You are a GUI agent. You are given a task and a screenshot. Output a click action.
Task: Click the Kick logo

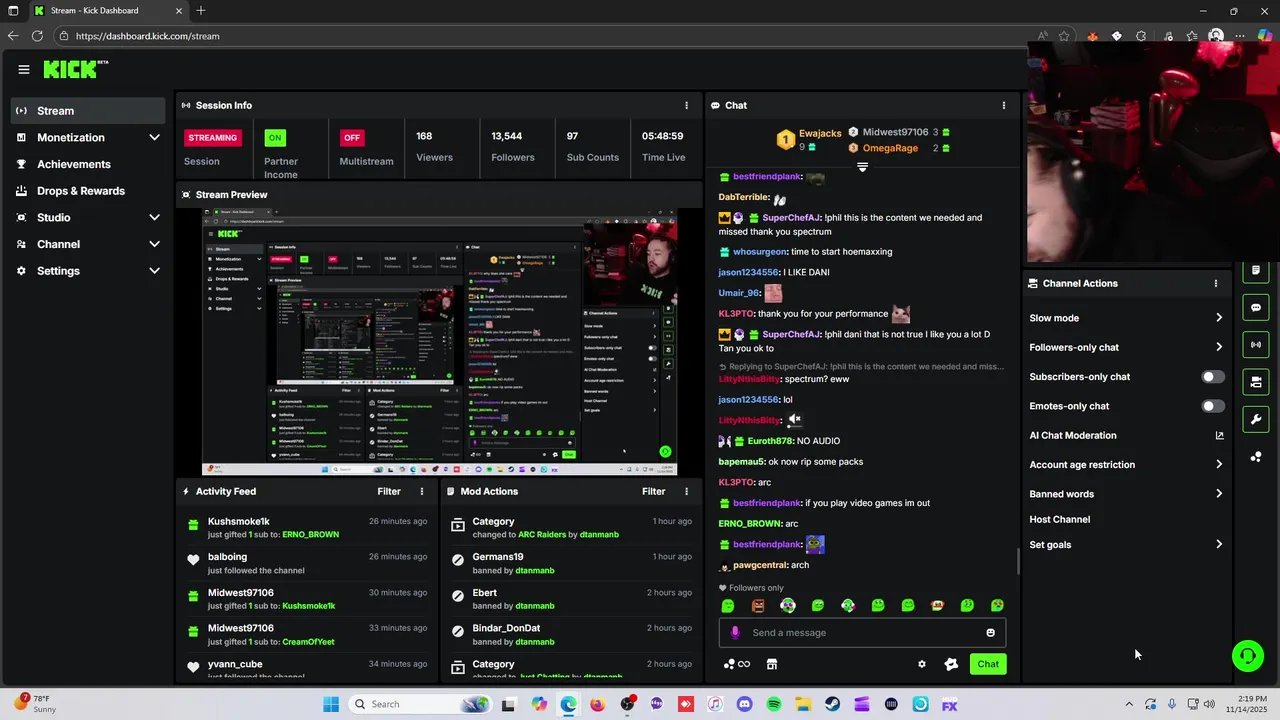pyautogui.click(x=76, y=69)
